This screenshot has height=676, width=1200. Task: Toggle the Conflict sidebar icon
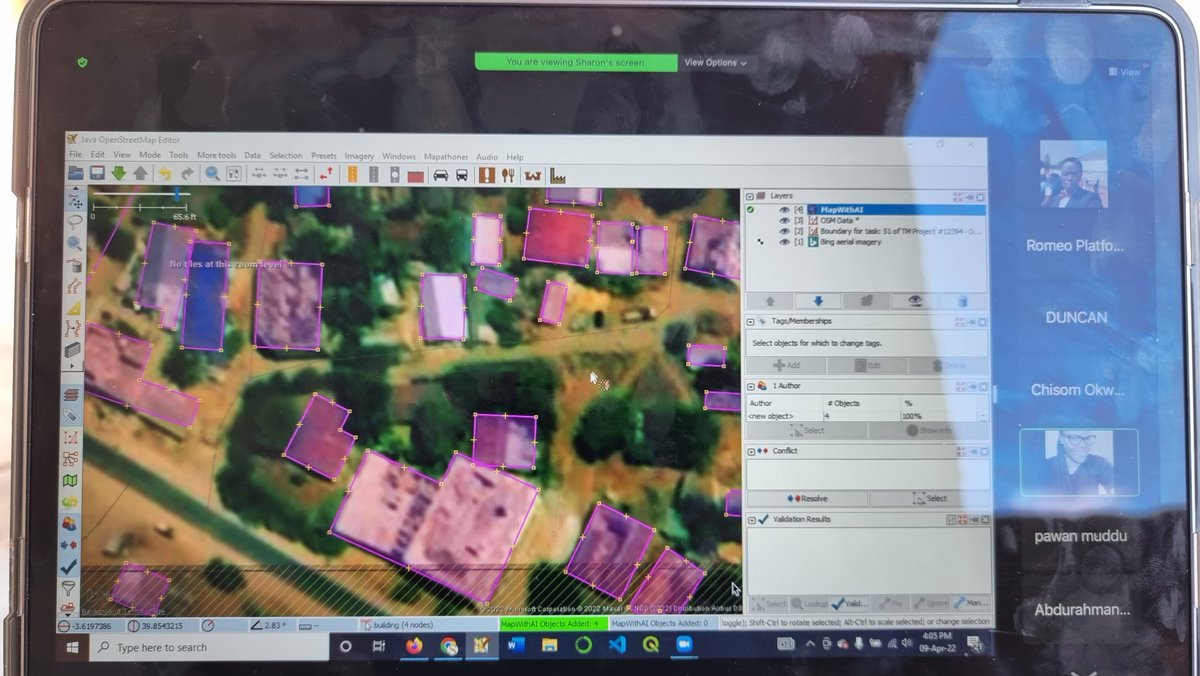[x=69, y=545]
